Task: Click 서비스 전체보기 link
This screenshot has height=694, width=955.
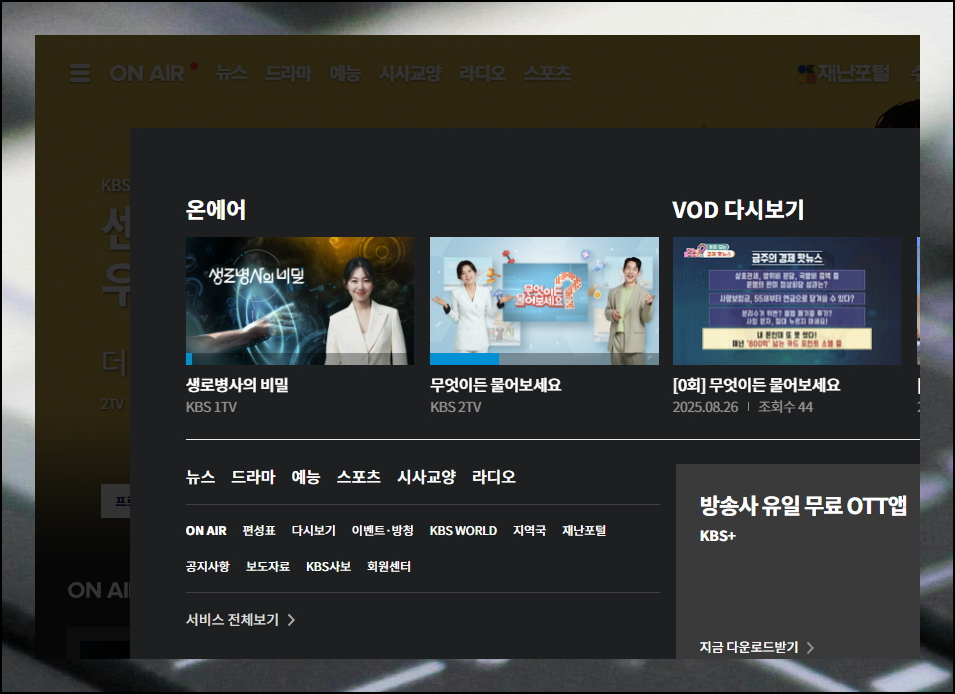Action: 232,620
